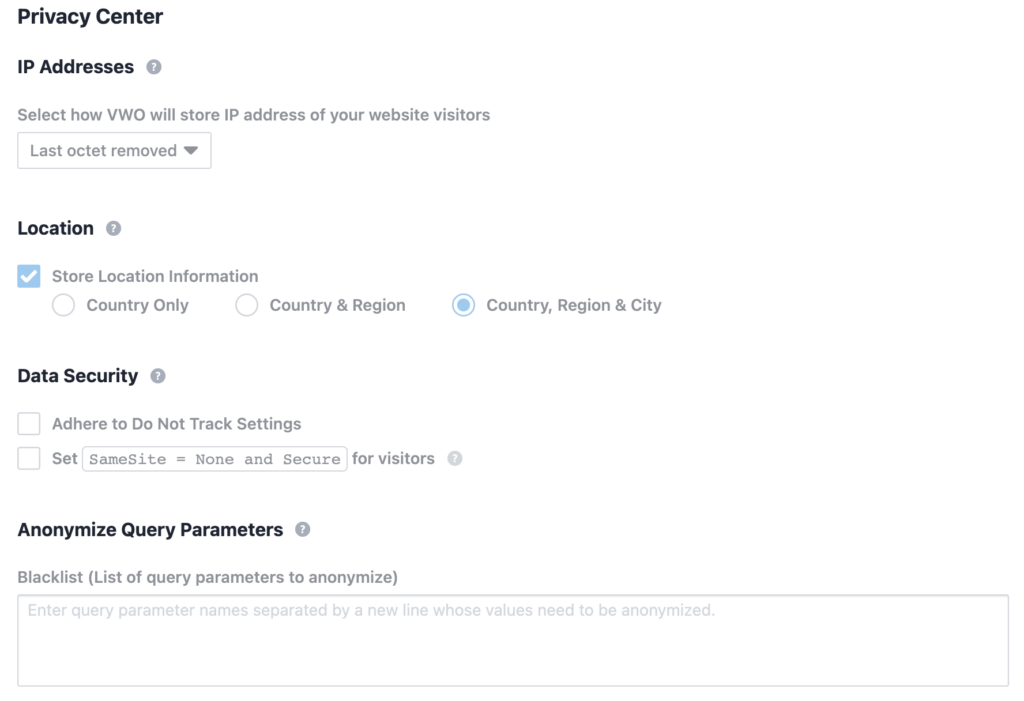This screenshot has height=701, width=1024.
Task: Click the Blacklist field label text
Action: tap(207, 577)
